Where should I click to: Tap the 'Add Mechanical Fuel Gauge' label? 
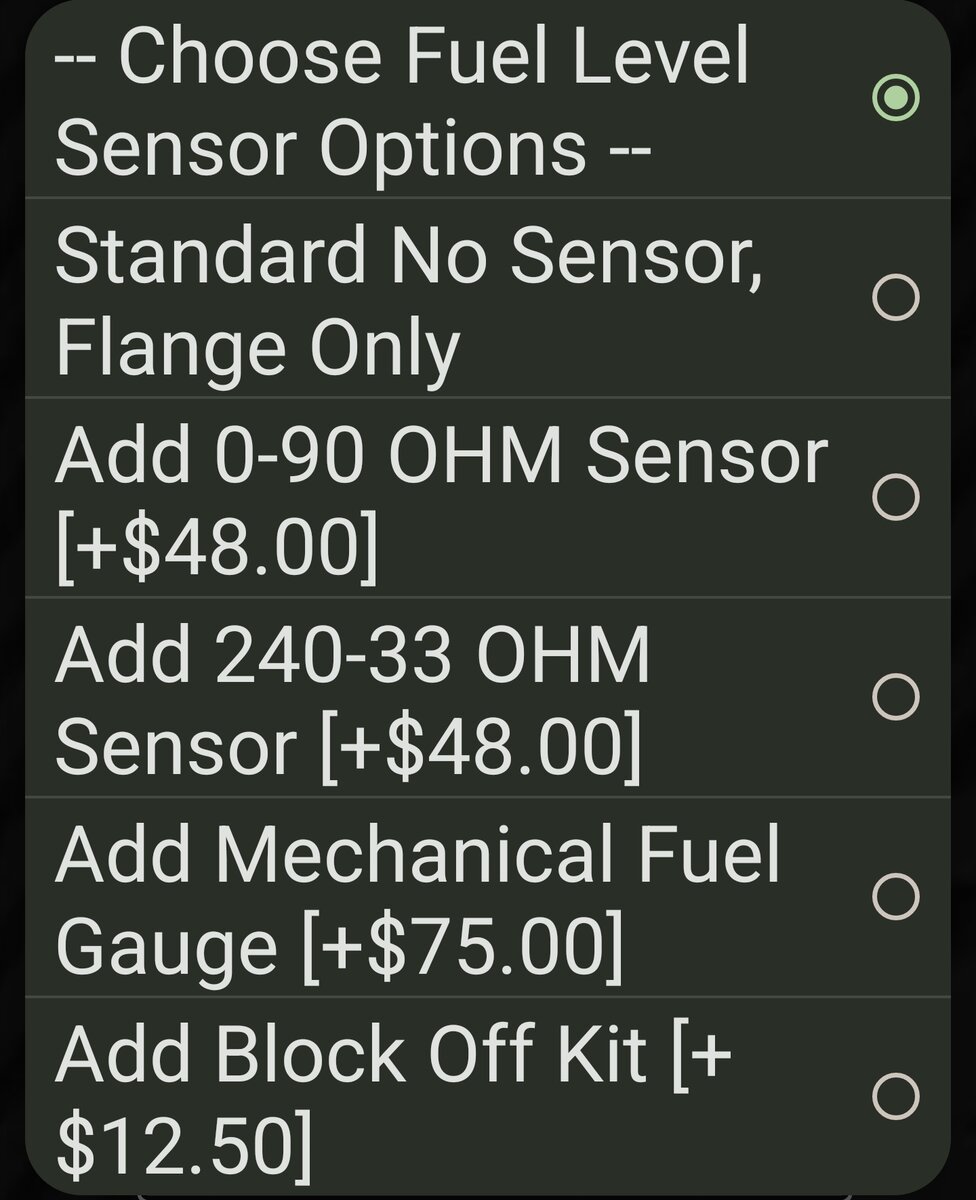[417, 856]
